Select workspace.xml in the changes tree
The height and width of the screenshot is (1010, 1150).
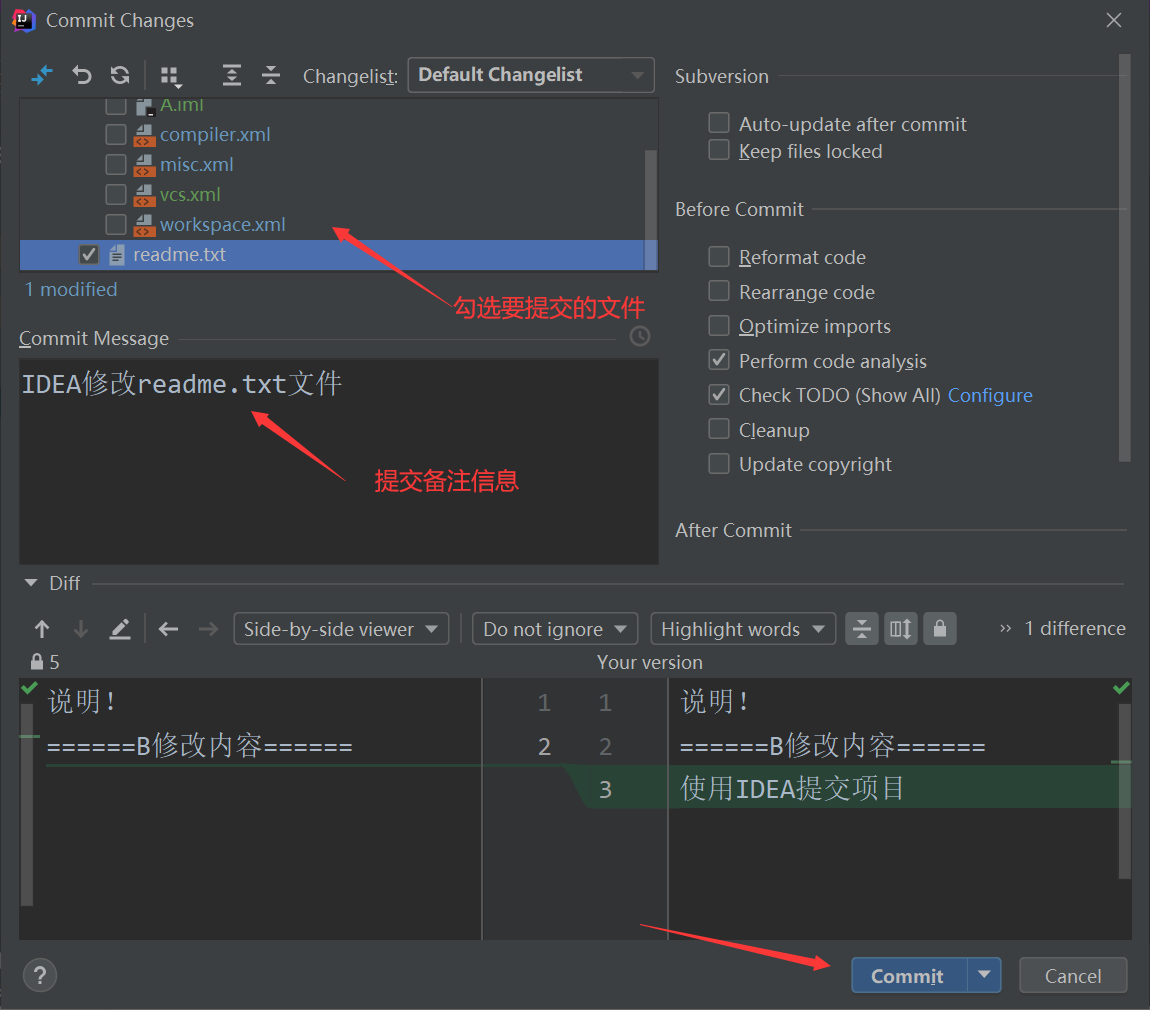tap(222, 224)
